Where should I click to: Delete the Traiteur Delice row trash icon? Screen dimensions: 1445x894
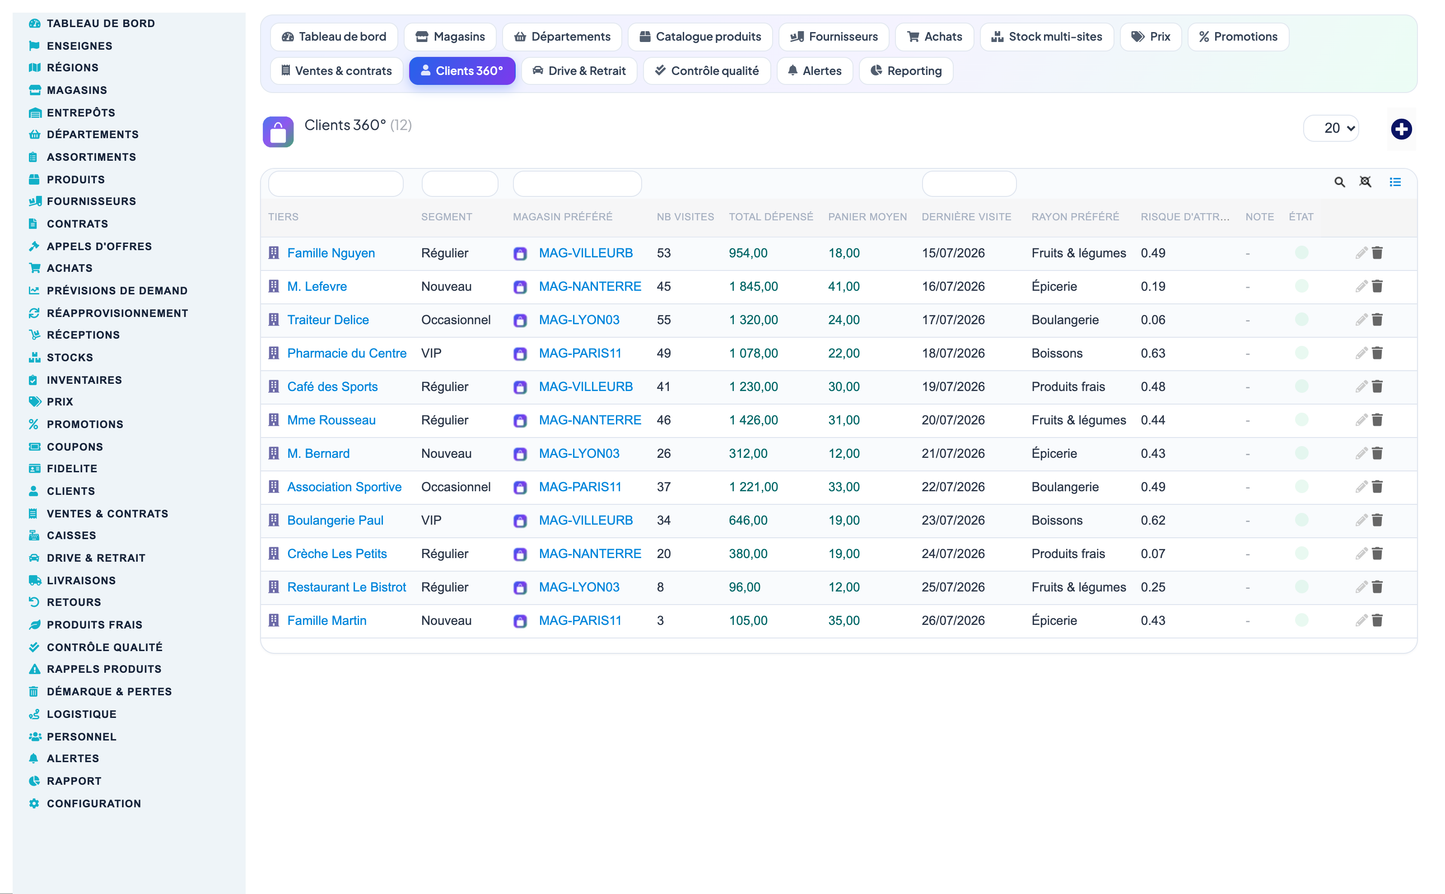click(x=1377, y=320)
